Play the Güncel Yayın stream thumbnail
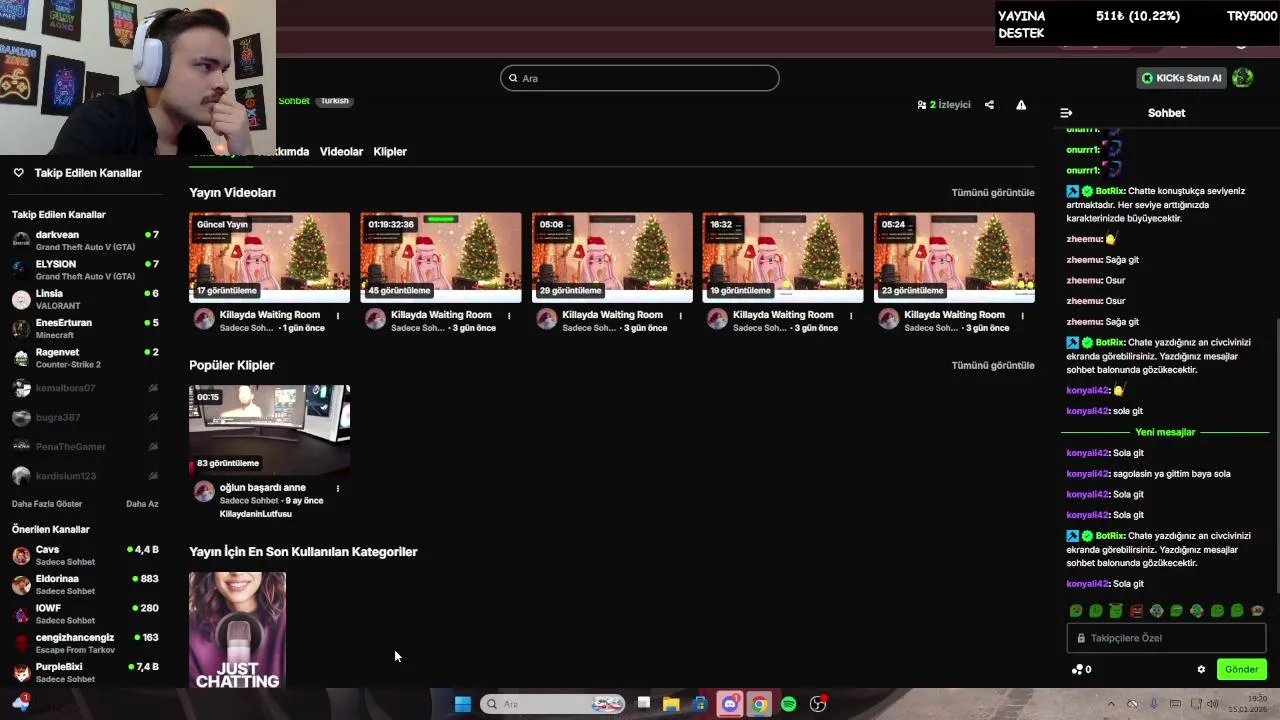1280x720 pixels. point(270,257)
